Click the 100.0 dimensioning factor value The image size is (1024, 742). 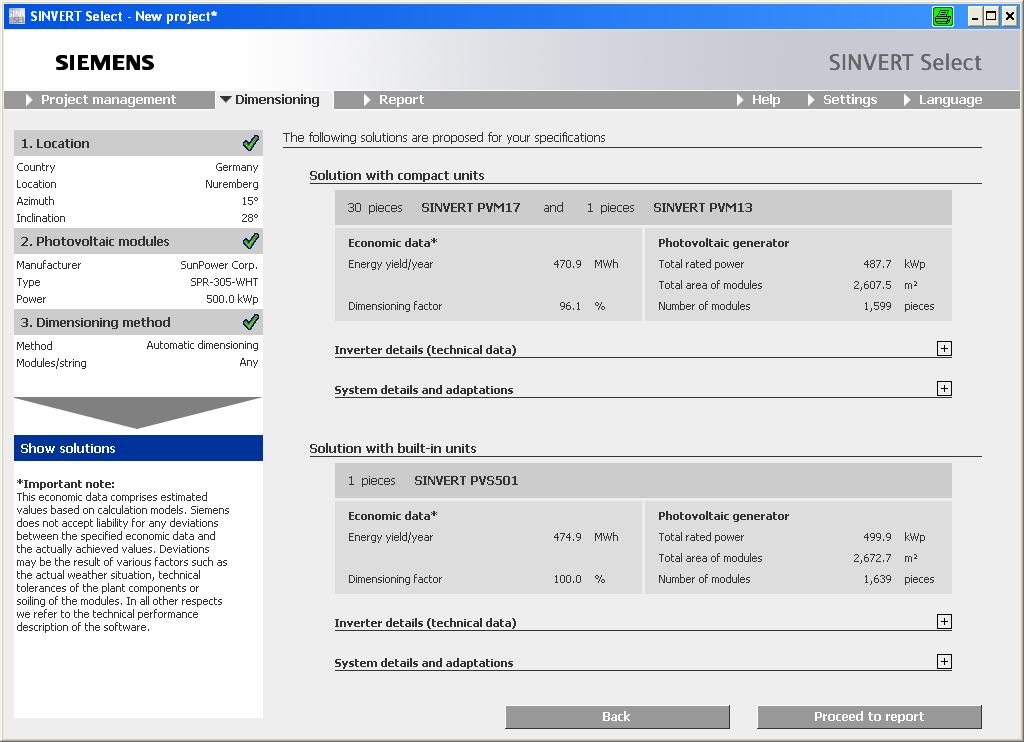click(x=567, y=579)
